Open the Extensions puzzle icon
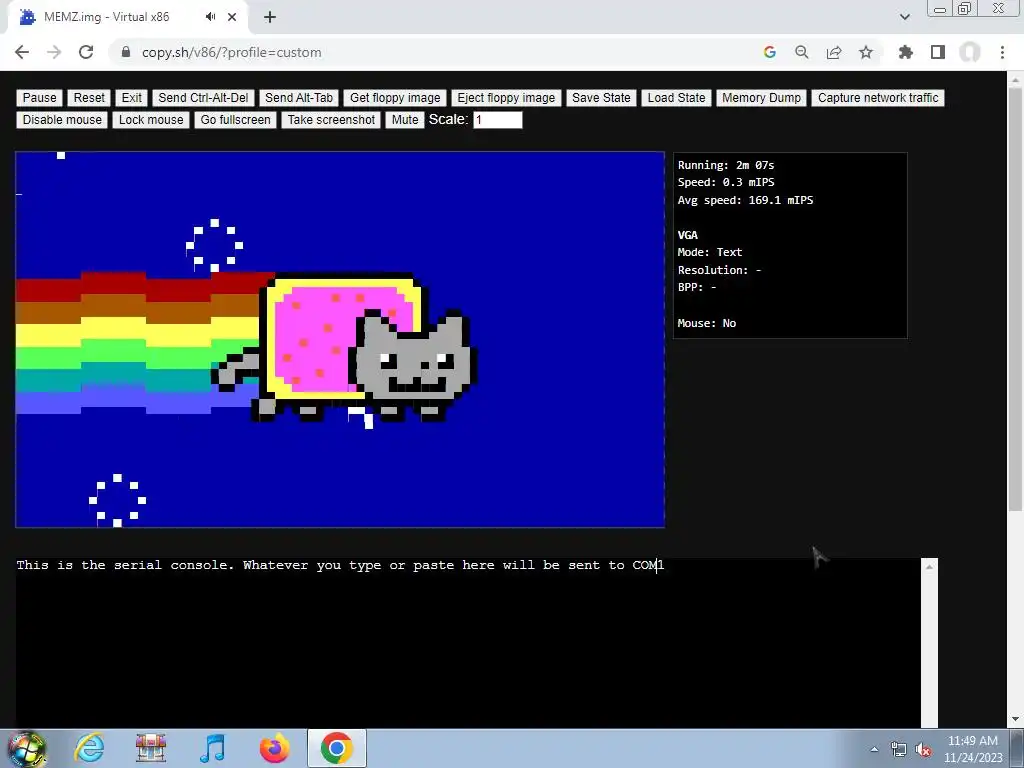The height and width of the screenshot is (768, 1024). 906,52
